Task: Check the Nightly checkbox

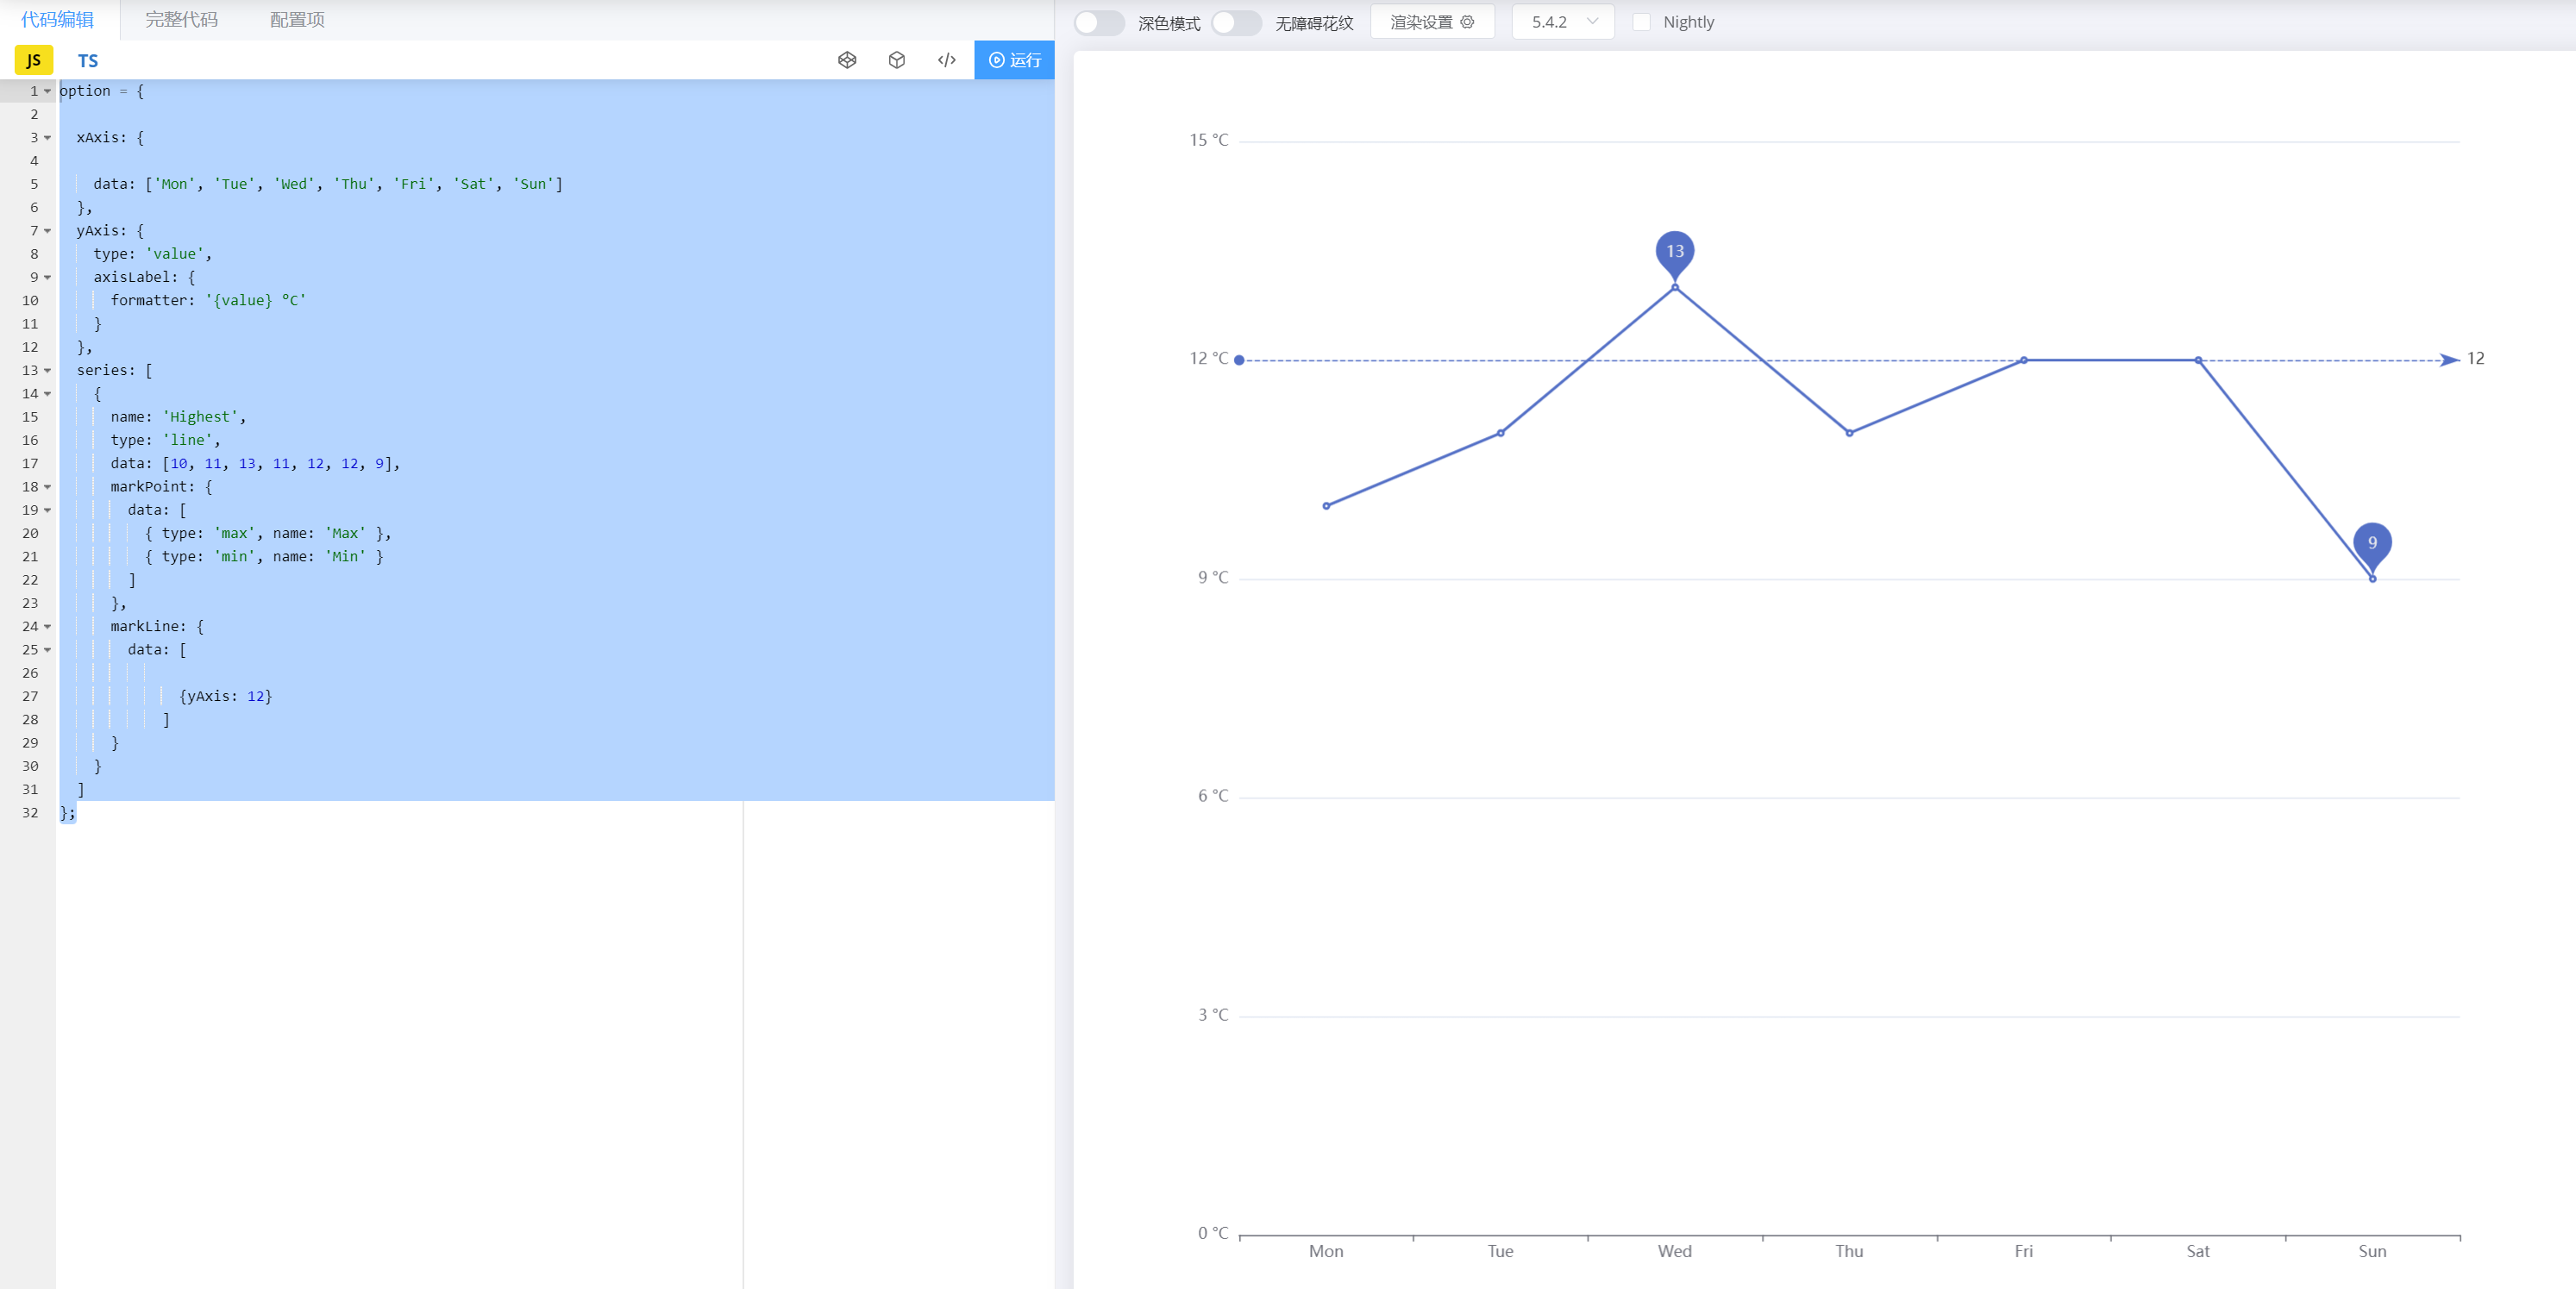Action: click(x=1641, y=21)
